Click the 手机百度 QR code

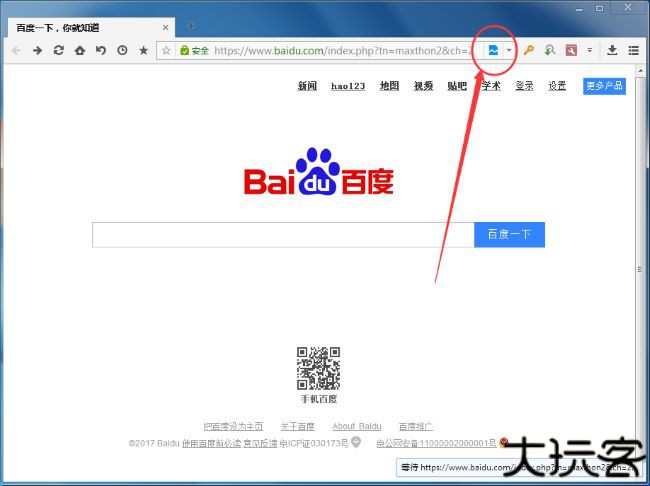coord(318,368)
